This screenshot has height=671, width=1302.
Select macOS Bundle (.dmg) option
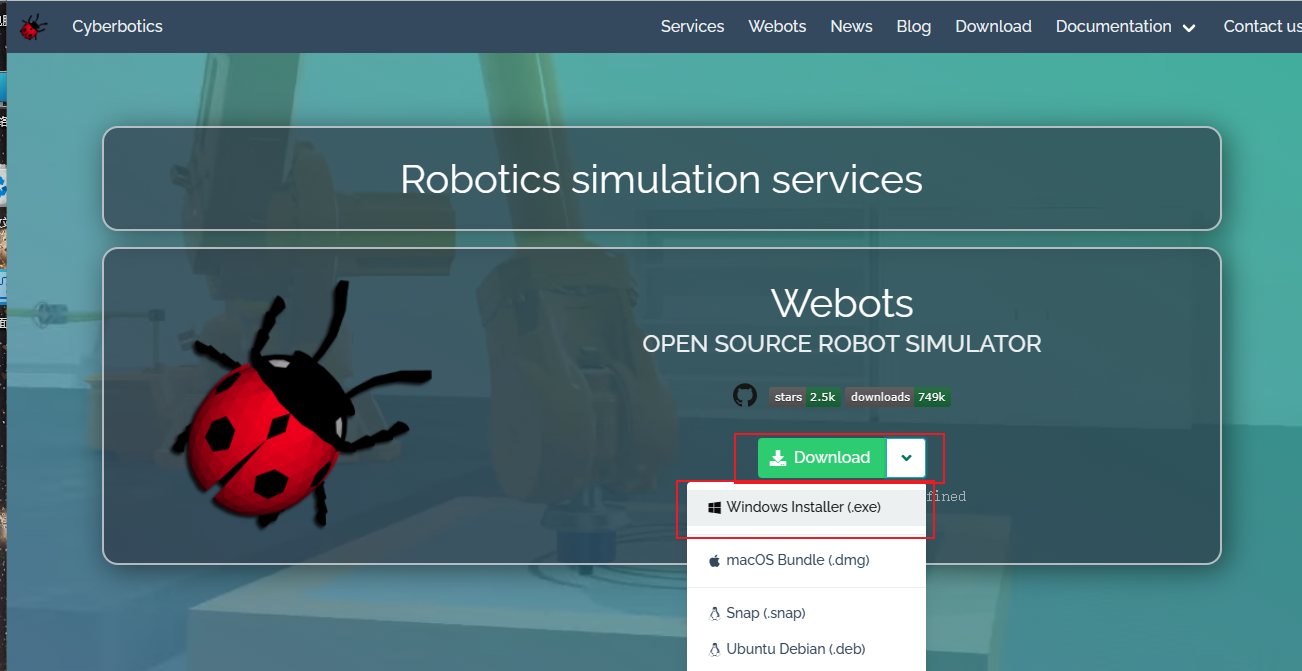click(806, 560)
